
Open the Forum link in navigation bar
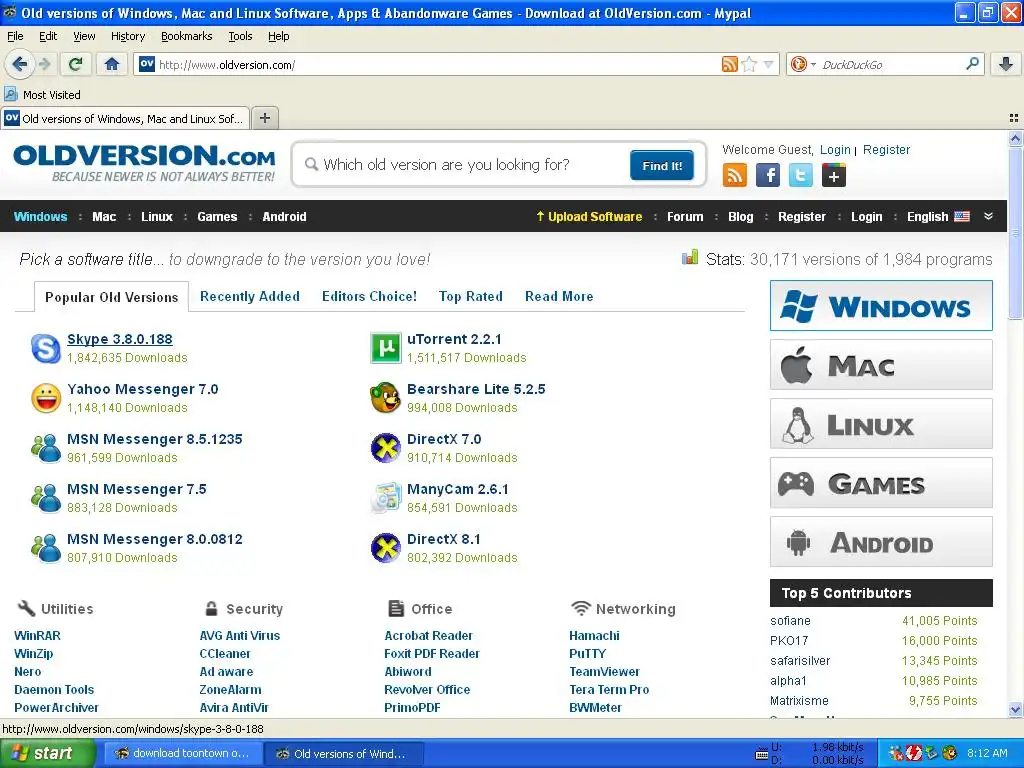(685, 217)
